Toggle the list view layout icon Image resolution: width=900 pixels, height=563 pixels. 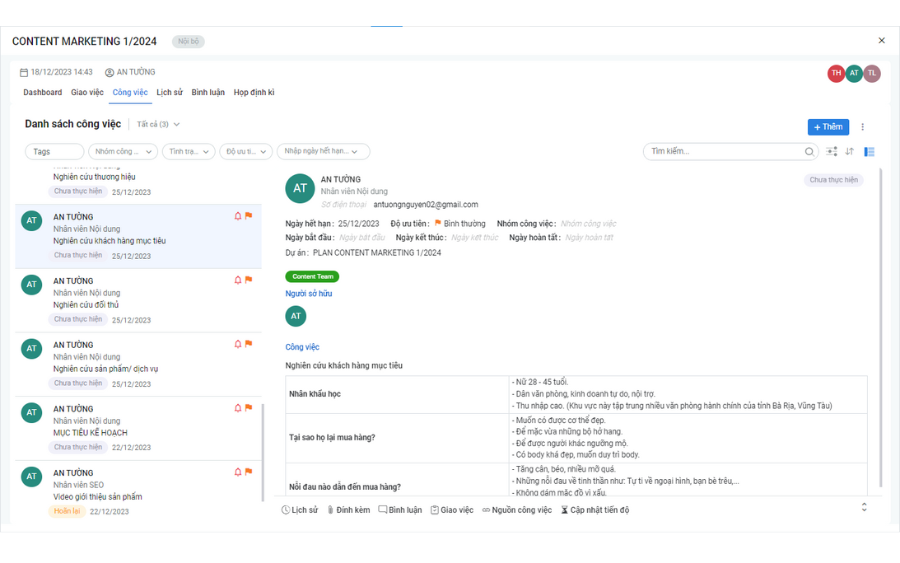tap(869, 152)
